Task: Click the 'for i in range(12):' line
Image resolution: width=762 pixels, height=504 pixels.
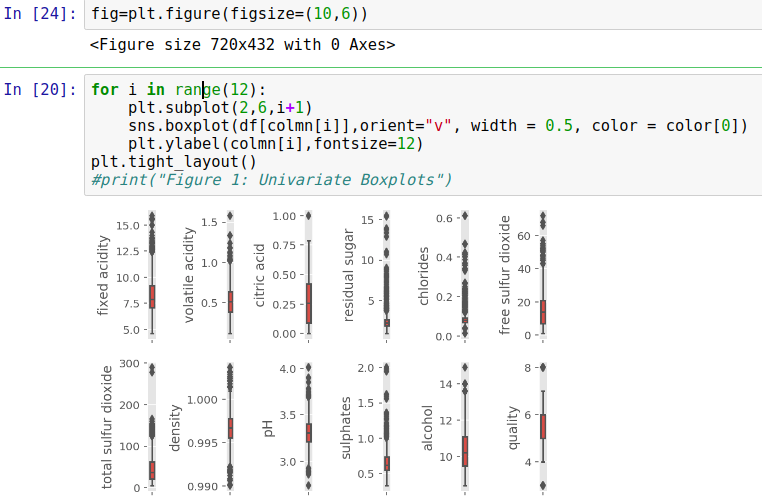Action: coord(179,89)
